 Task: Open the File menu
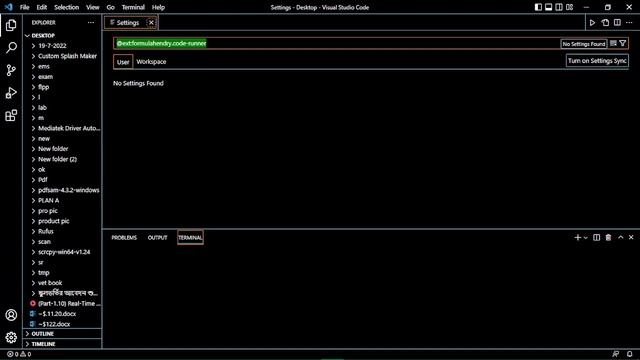[24, 7]
